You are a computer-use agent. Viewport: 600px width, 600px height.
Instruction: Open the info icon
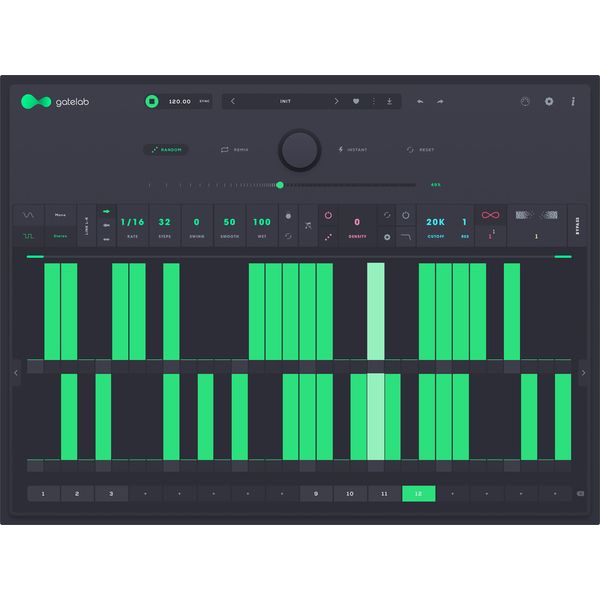573,101
